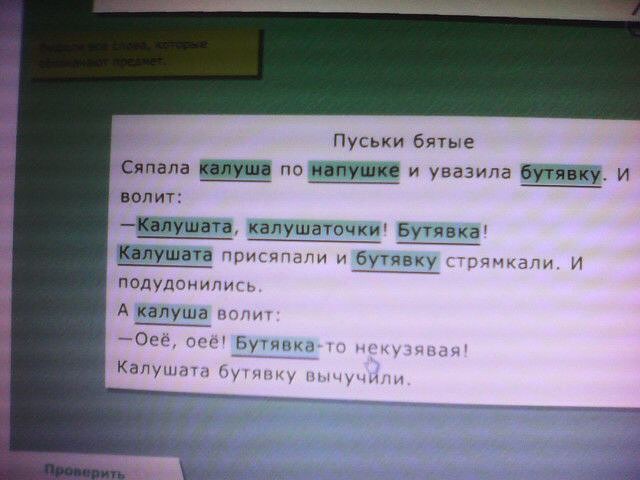Select the word подудонились
Viewport: 640px width, 480px height.
[189, 284]
